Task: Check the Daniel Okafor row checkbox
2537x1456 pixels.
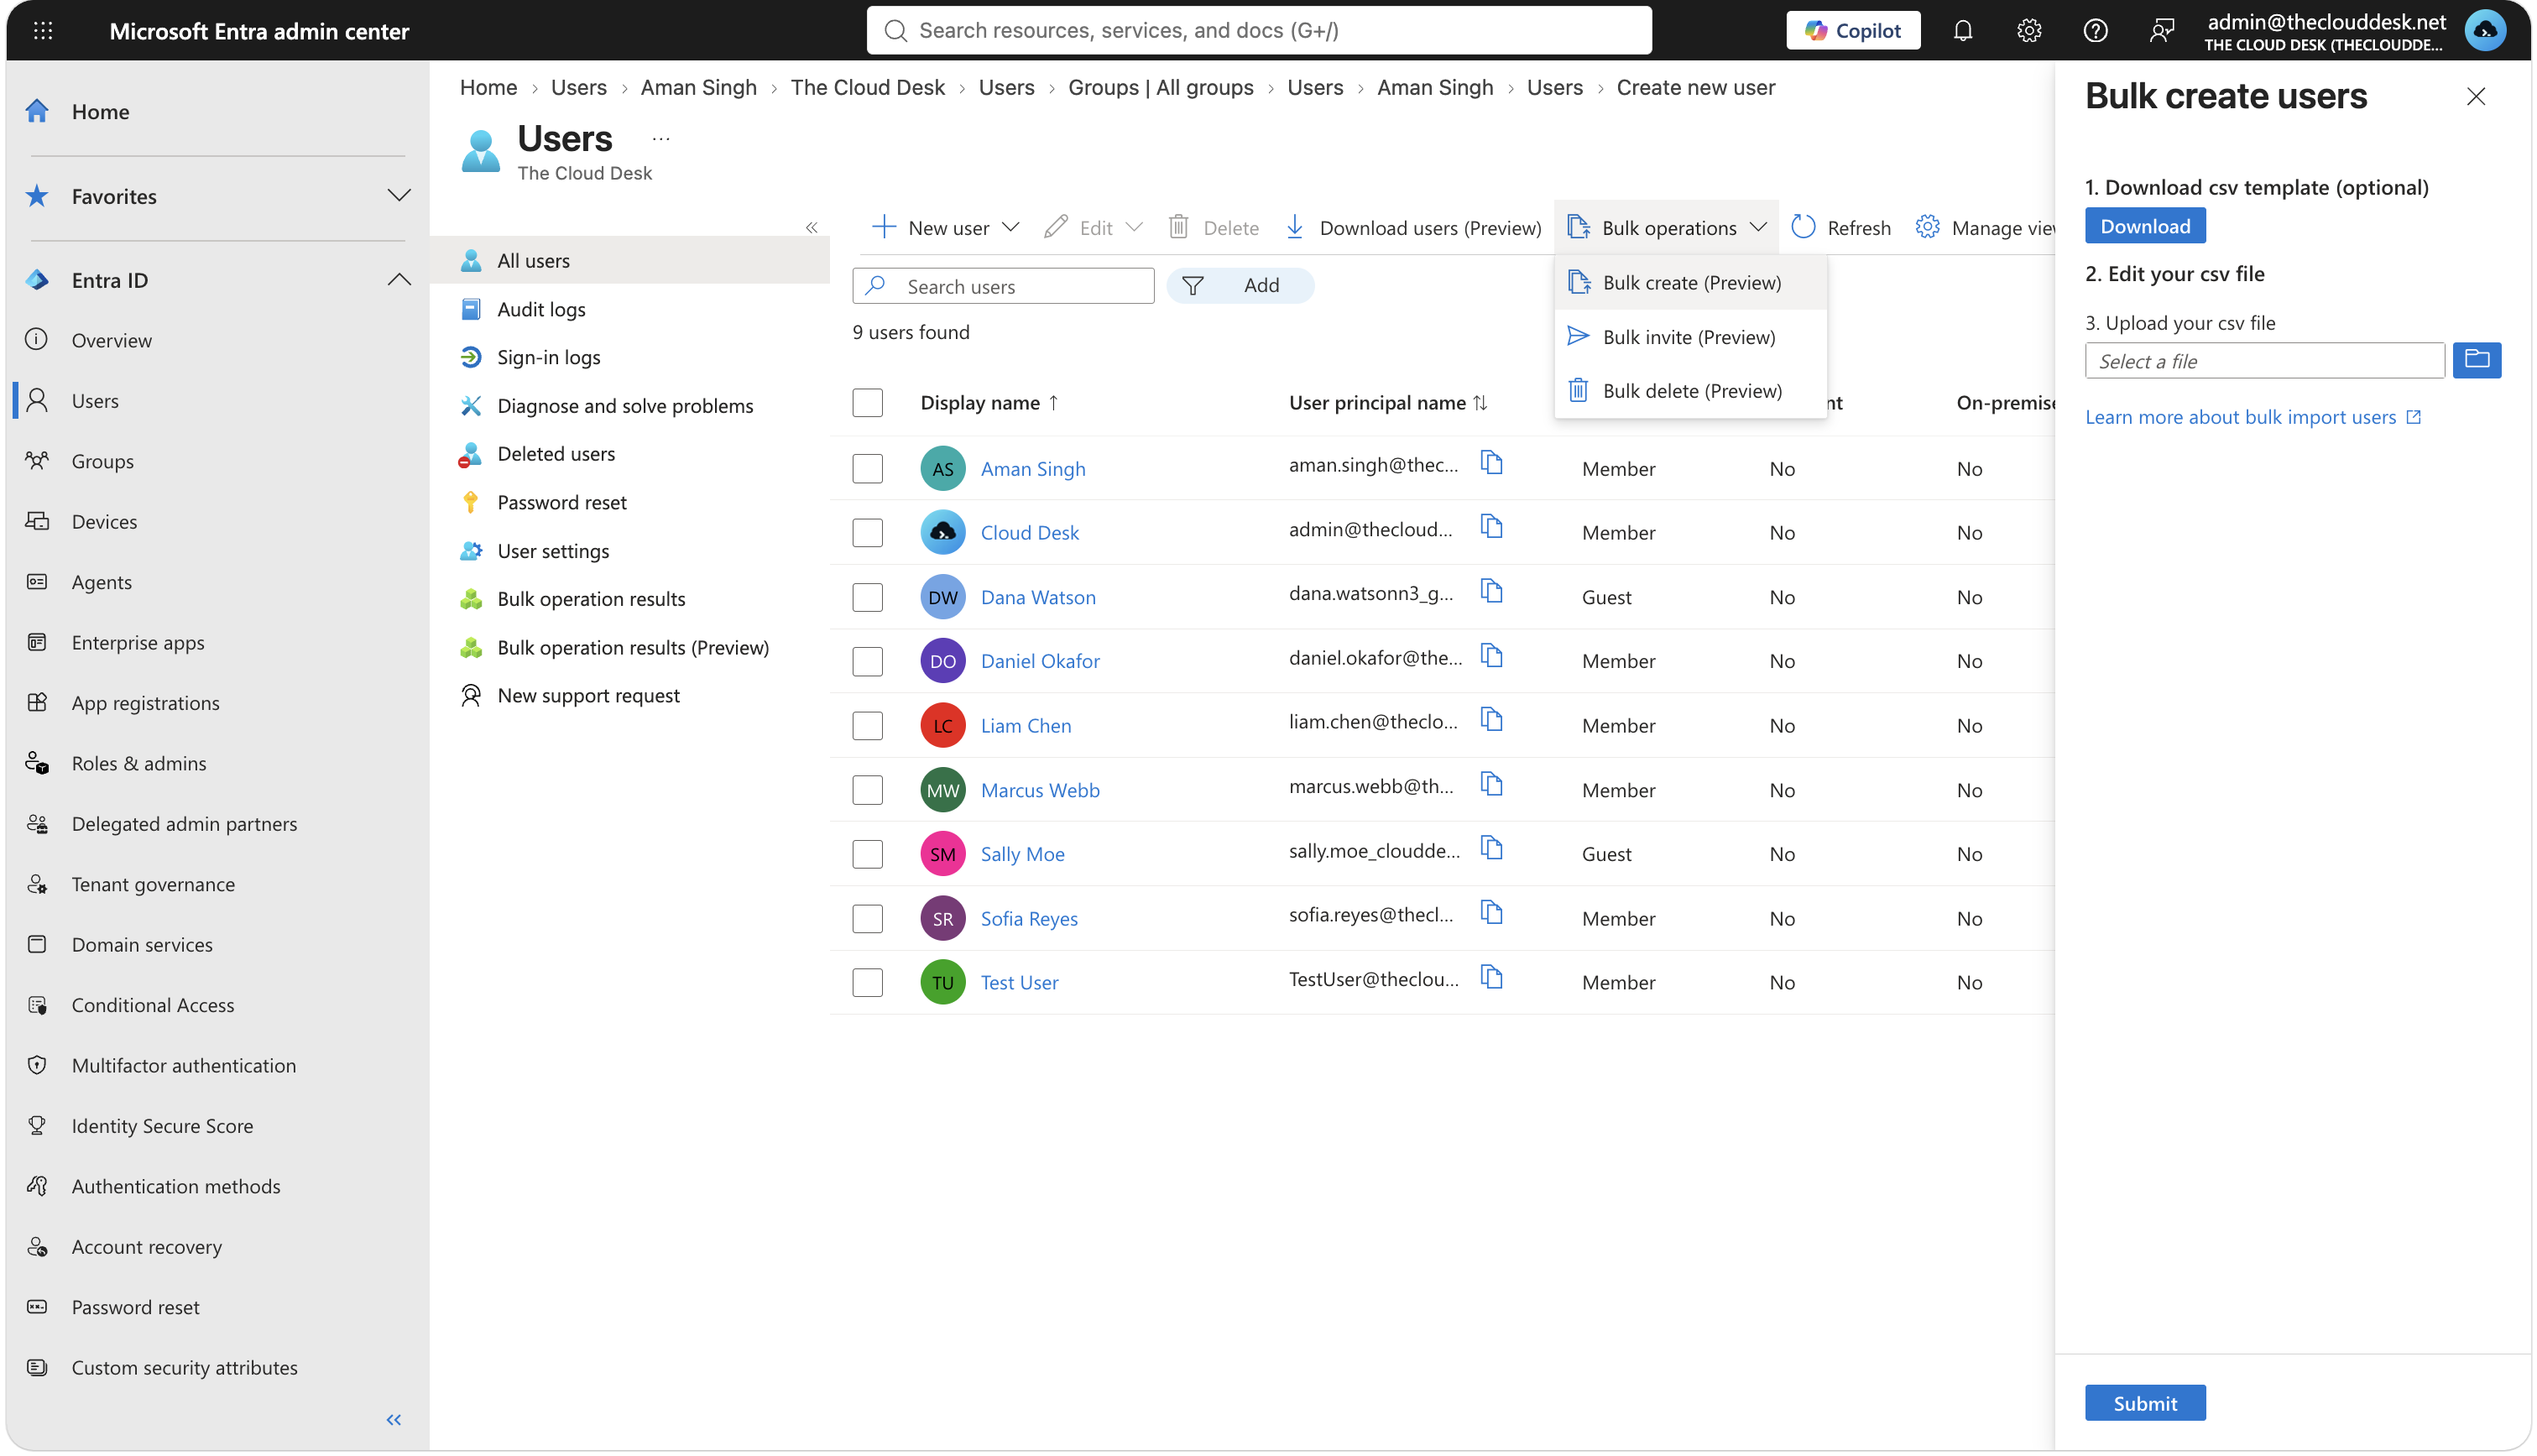Action: pos(867,661)
